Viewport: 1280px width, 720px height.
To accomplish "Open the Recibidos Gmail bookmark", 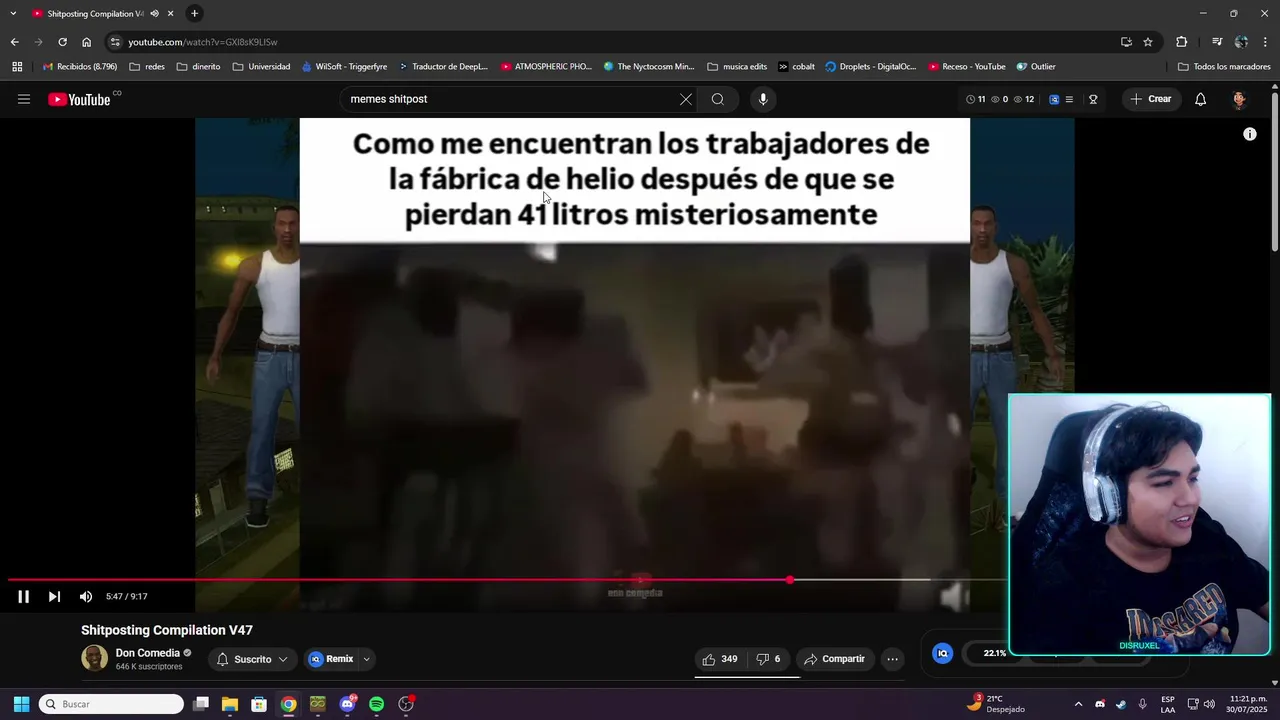I will (80, 67).
